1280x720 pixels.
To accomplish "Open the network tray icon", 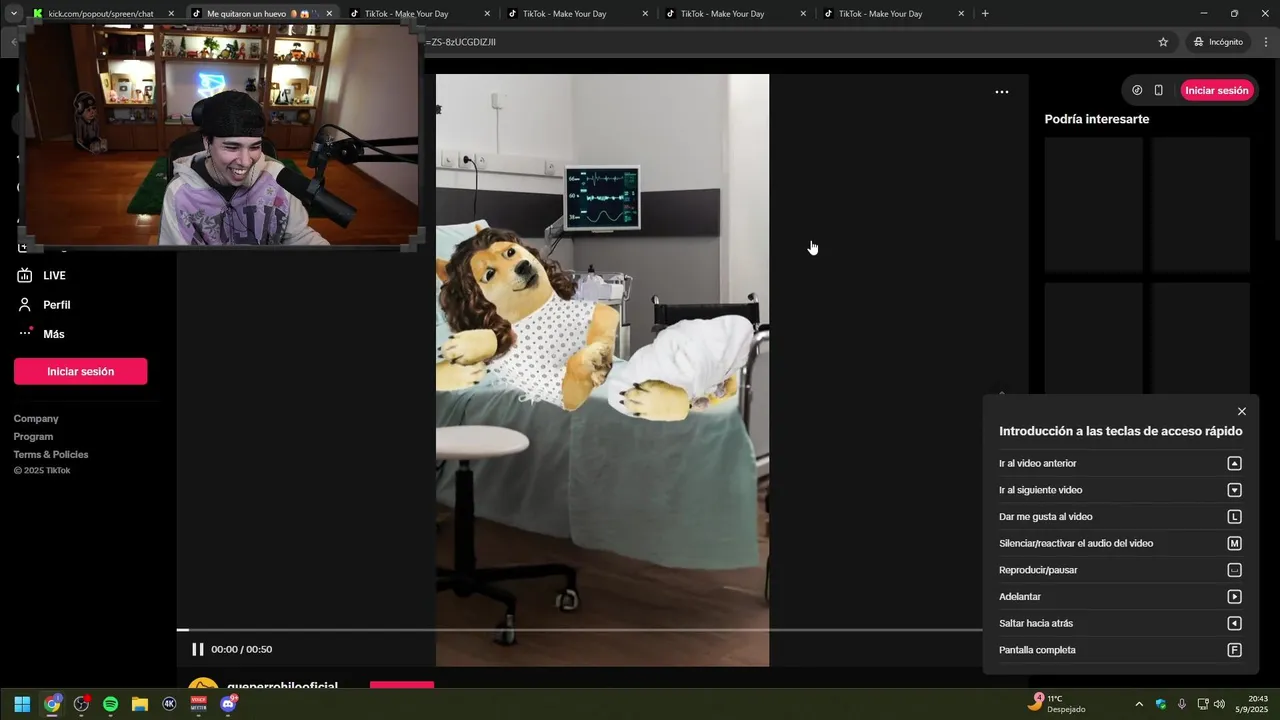I will tap(1203, 704).
